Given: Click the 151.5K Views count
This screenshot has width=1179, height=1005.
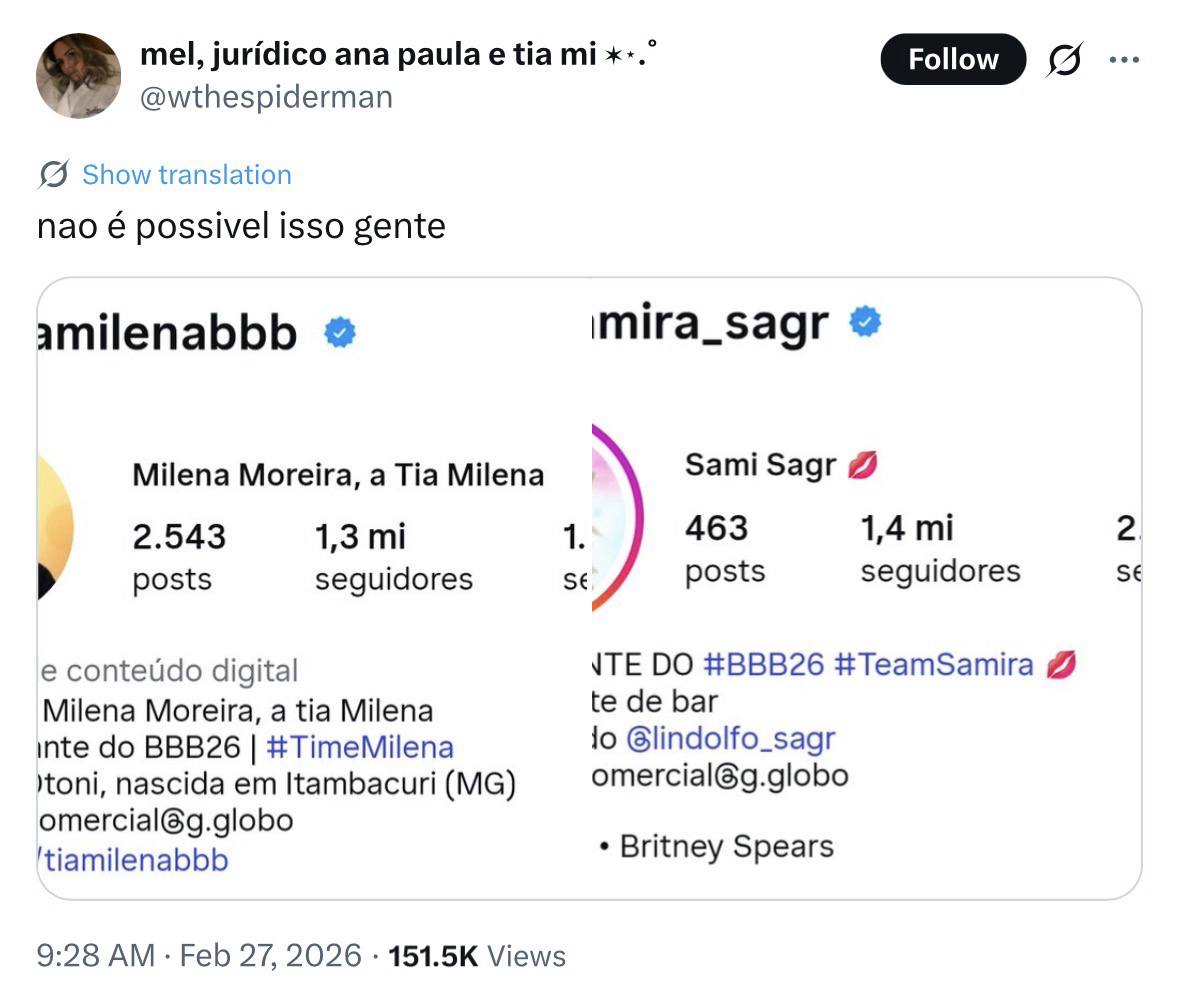Looking at the screenshot, I should (476, 956).
